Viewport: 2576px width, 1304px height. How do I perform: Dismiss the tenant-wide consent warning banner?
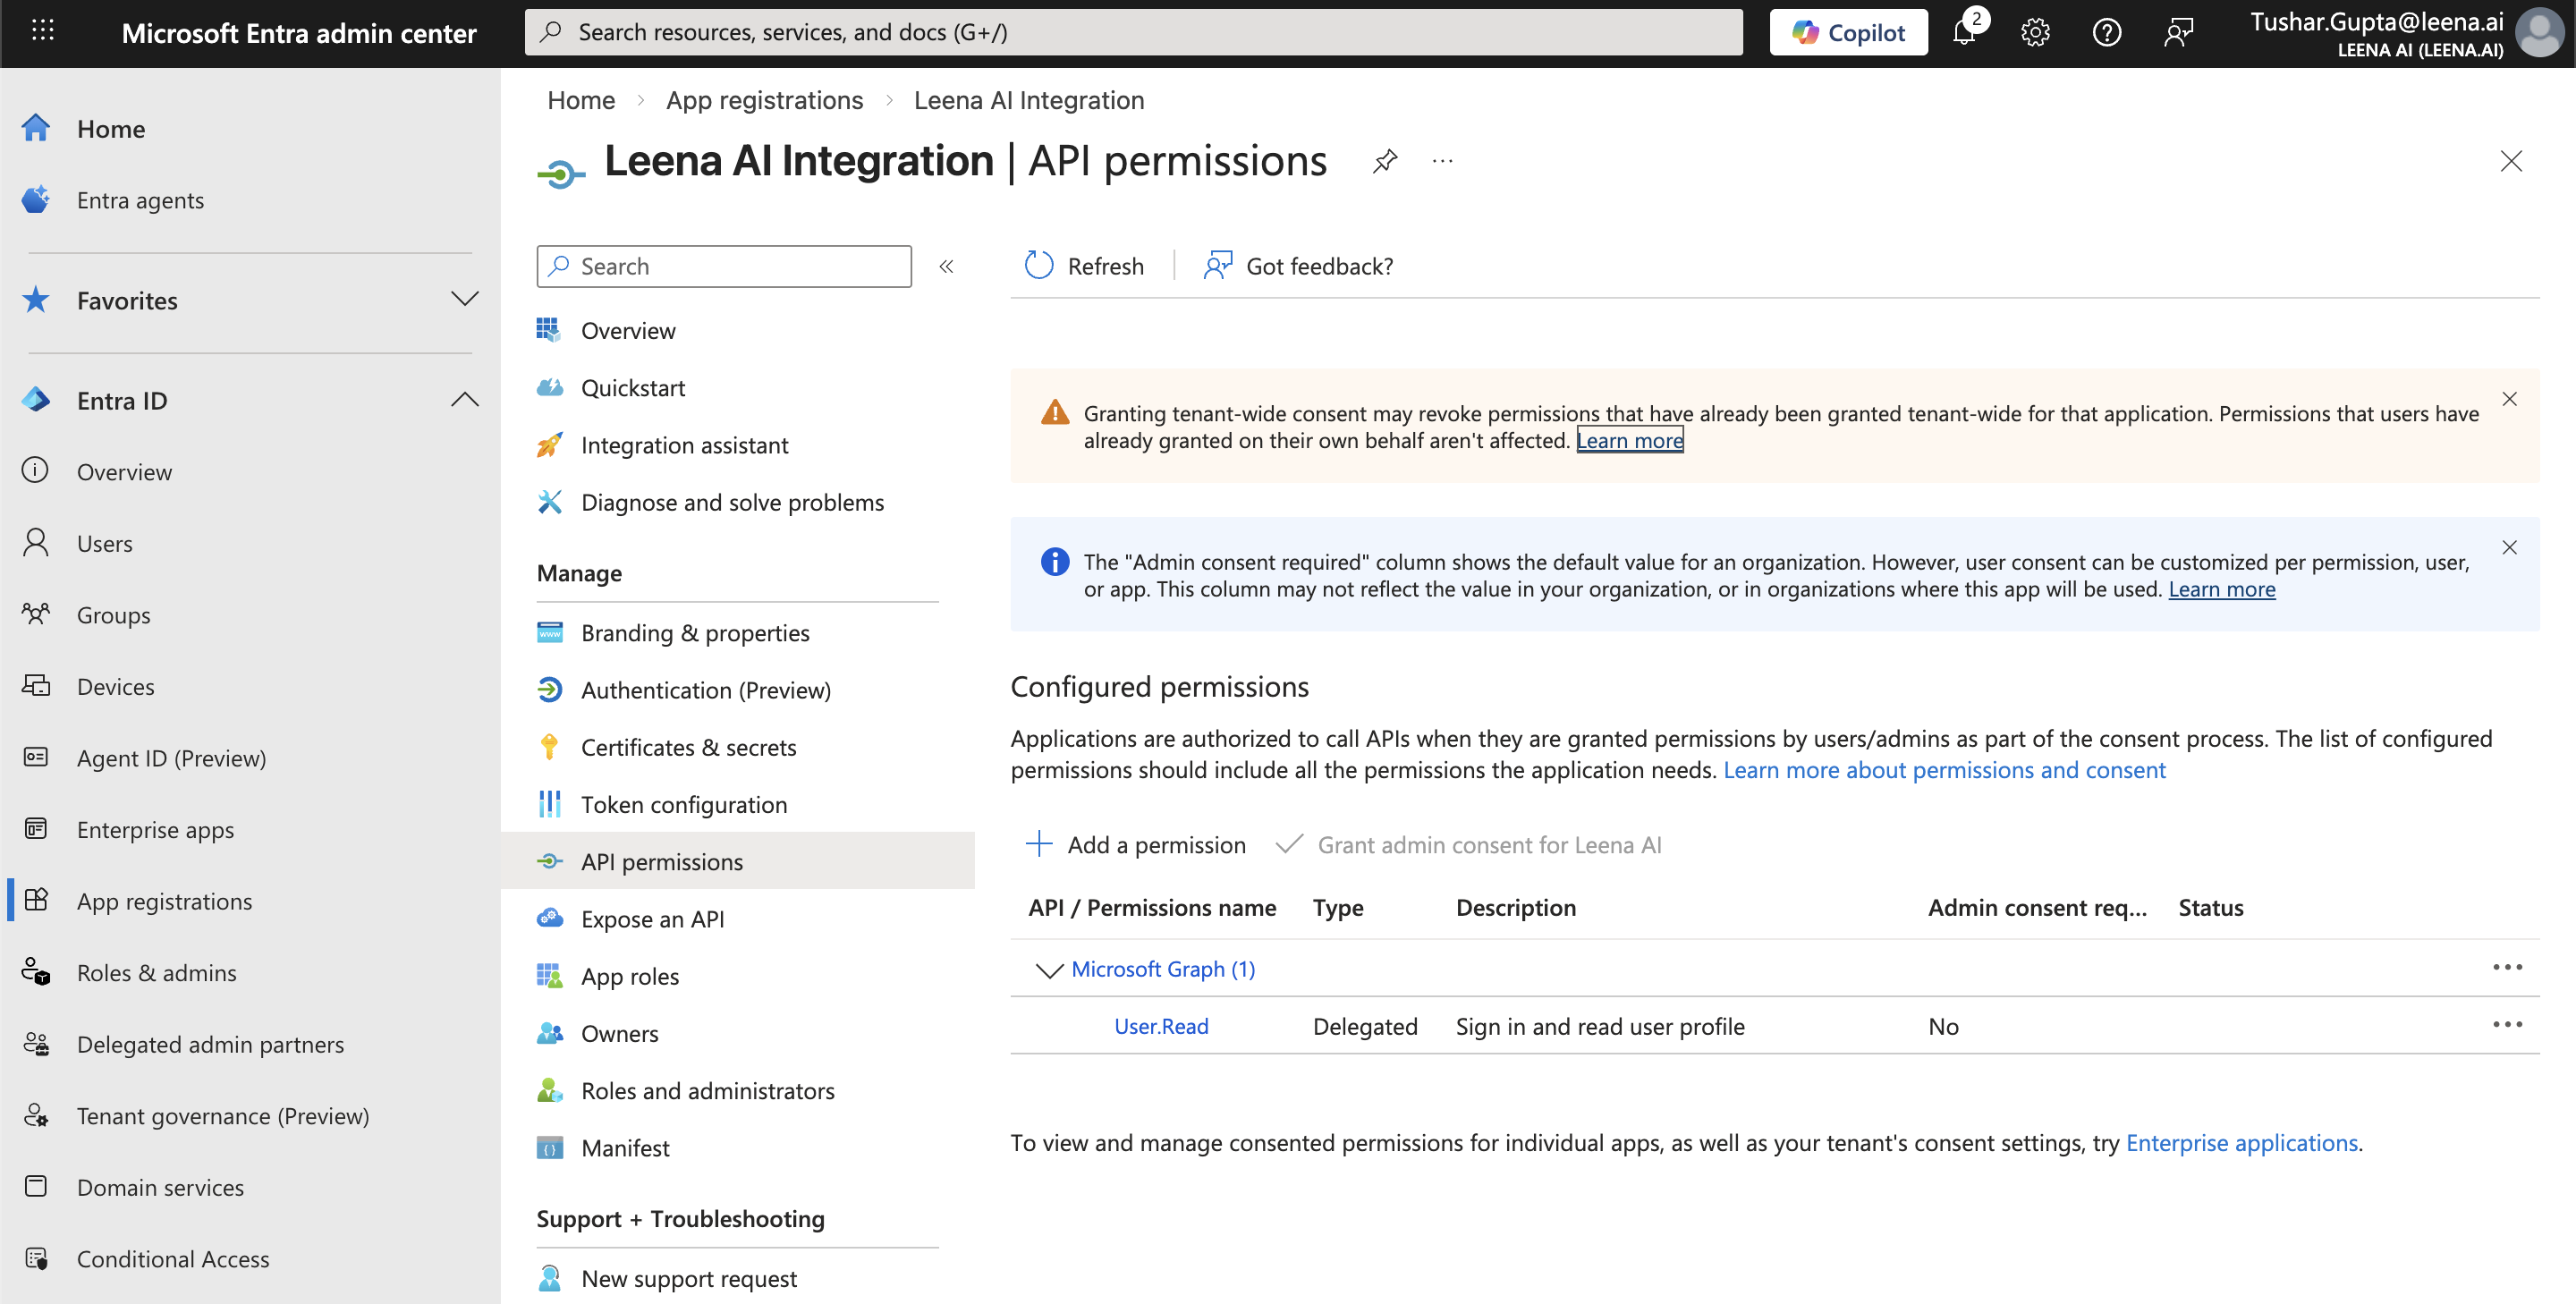click(x=2509, y=399)
